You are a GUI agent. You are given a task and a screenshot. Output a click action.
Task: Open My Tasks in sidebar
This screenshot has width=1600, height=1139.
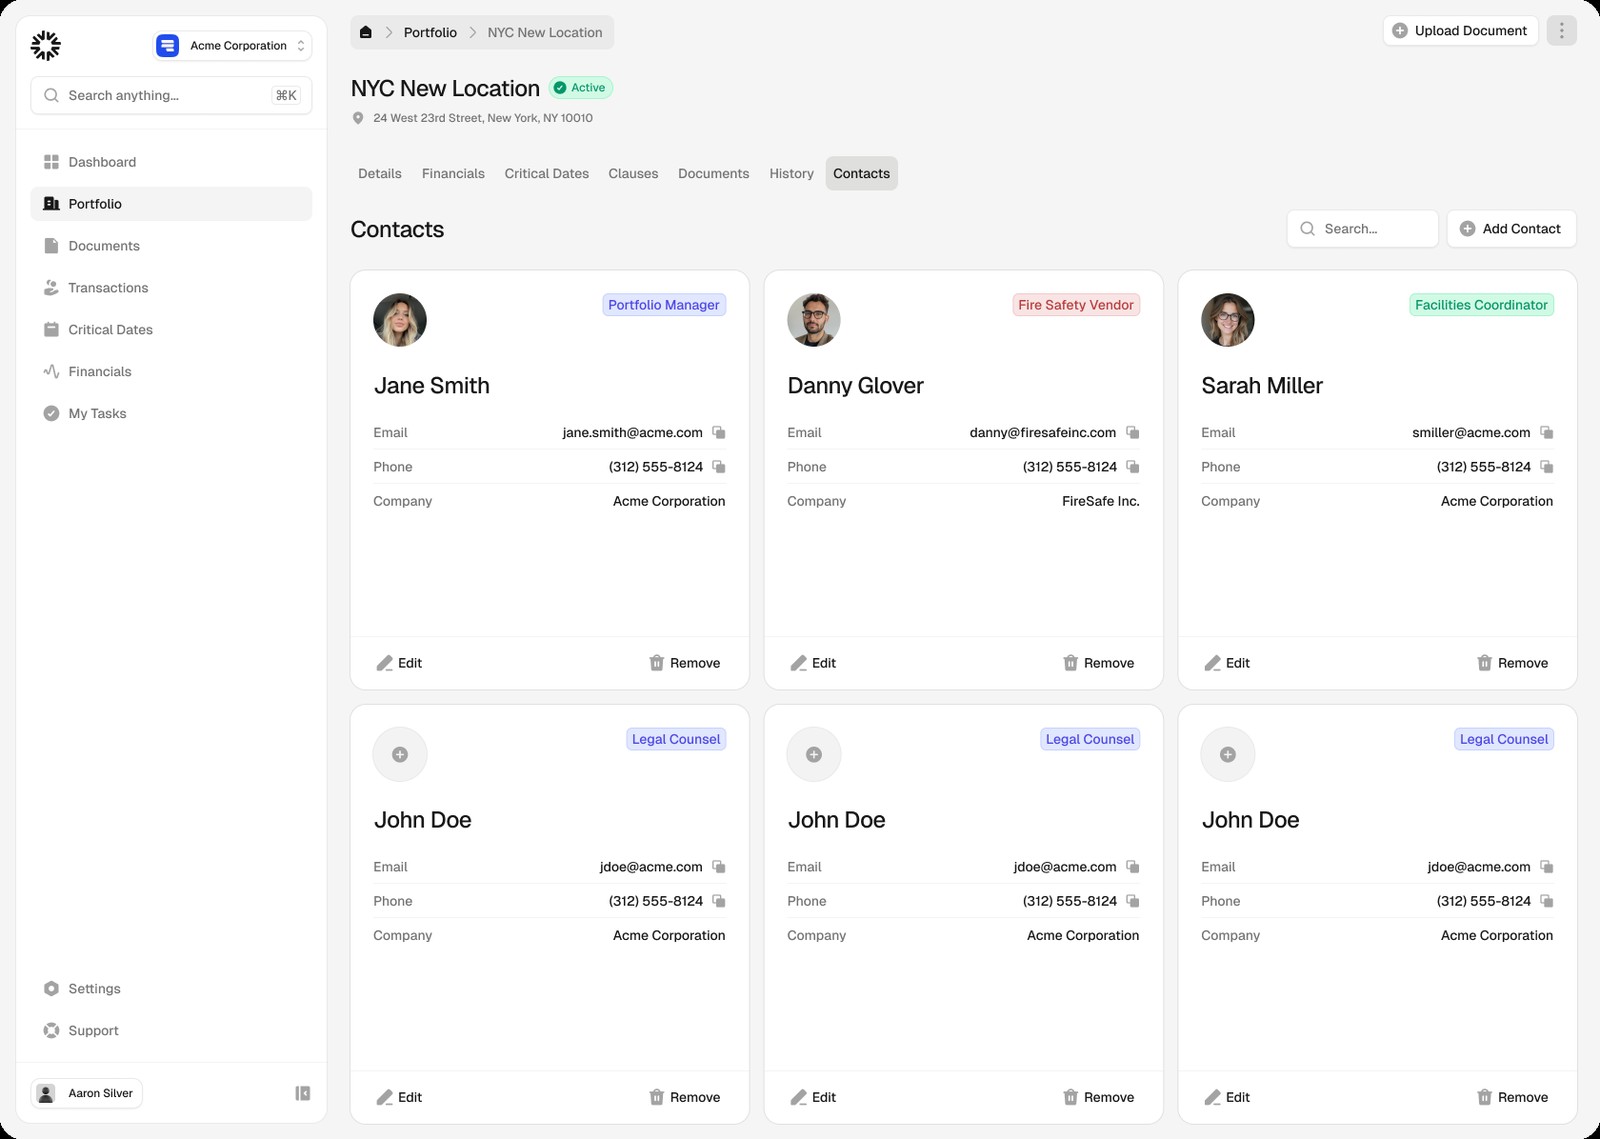[171, 414]
